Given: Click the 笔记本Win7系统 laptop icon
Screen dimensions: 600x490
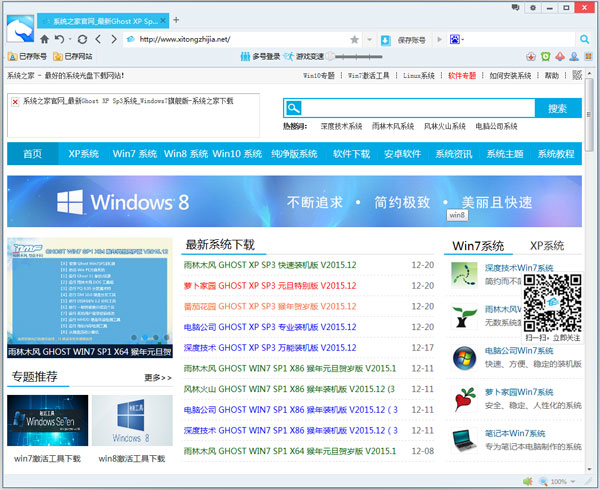Looking at the screenshot, I should (464, 441).
